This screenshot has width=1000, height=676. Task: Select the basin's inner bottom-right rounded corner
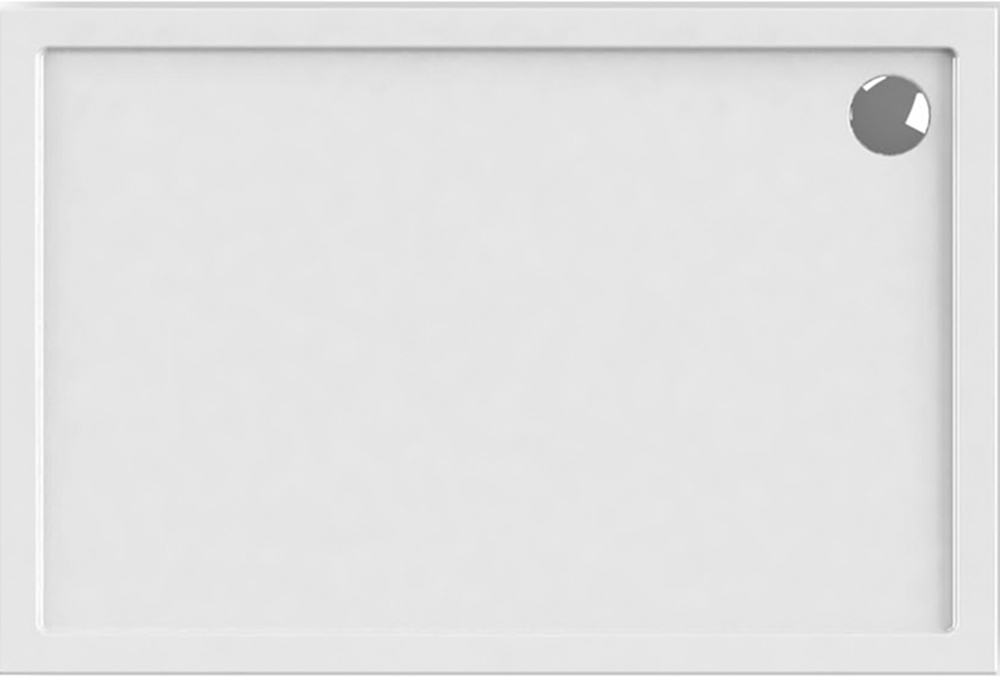click(950, 626)
